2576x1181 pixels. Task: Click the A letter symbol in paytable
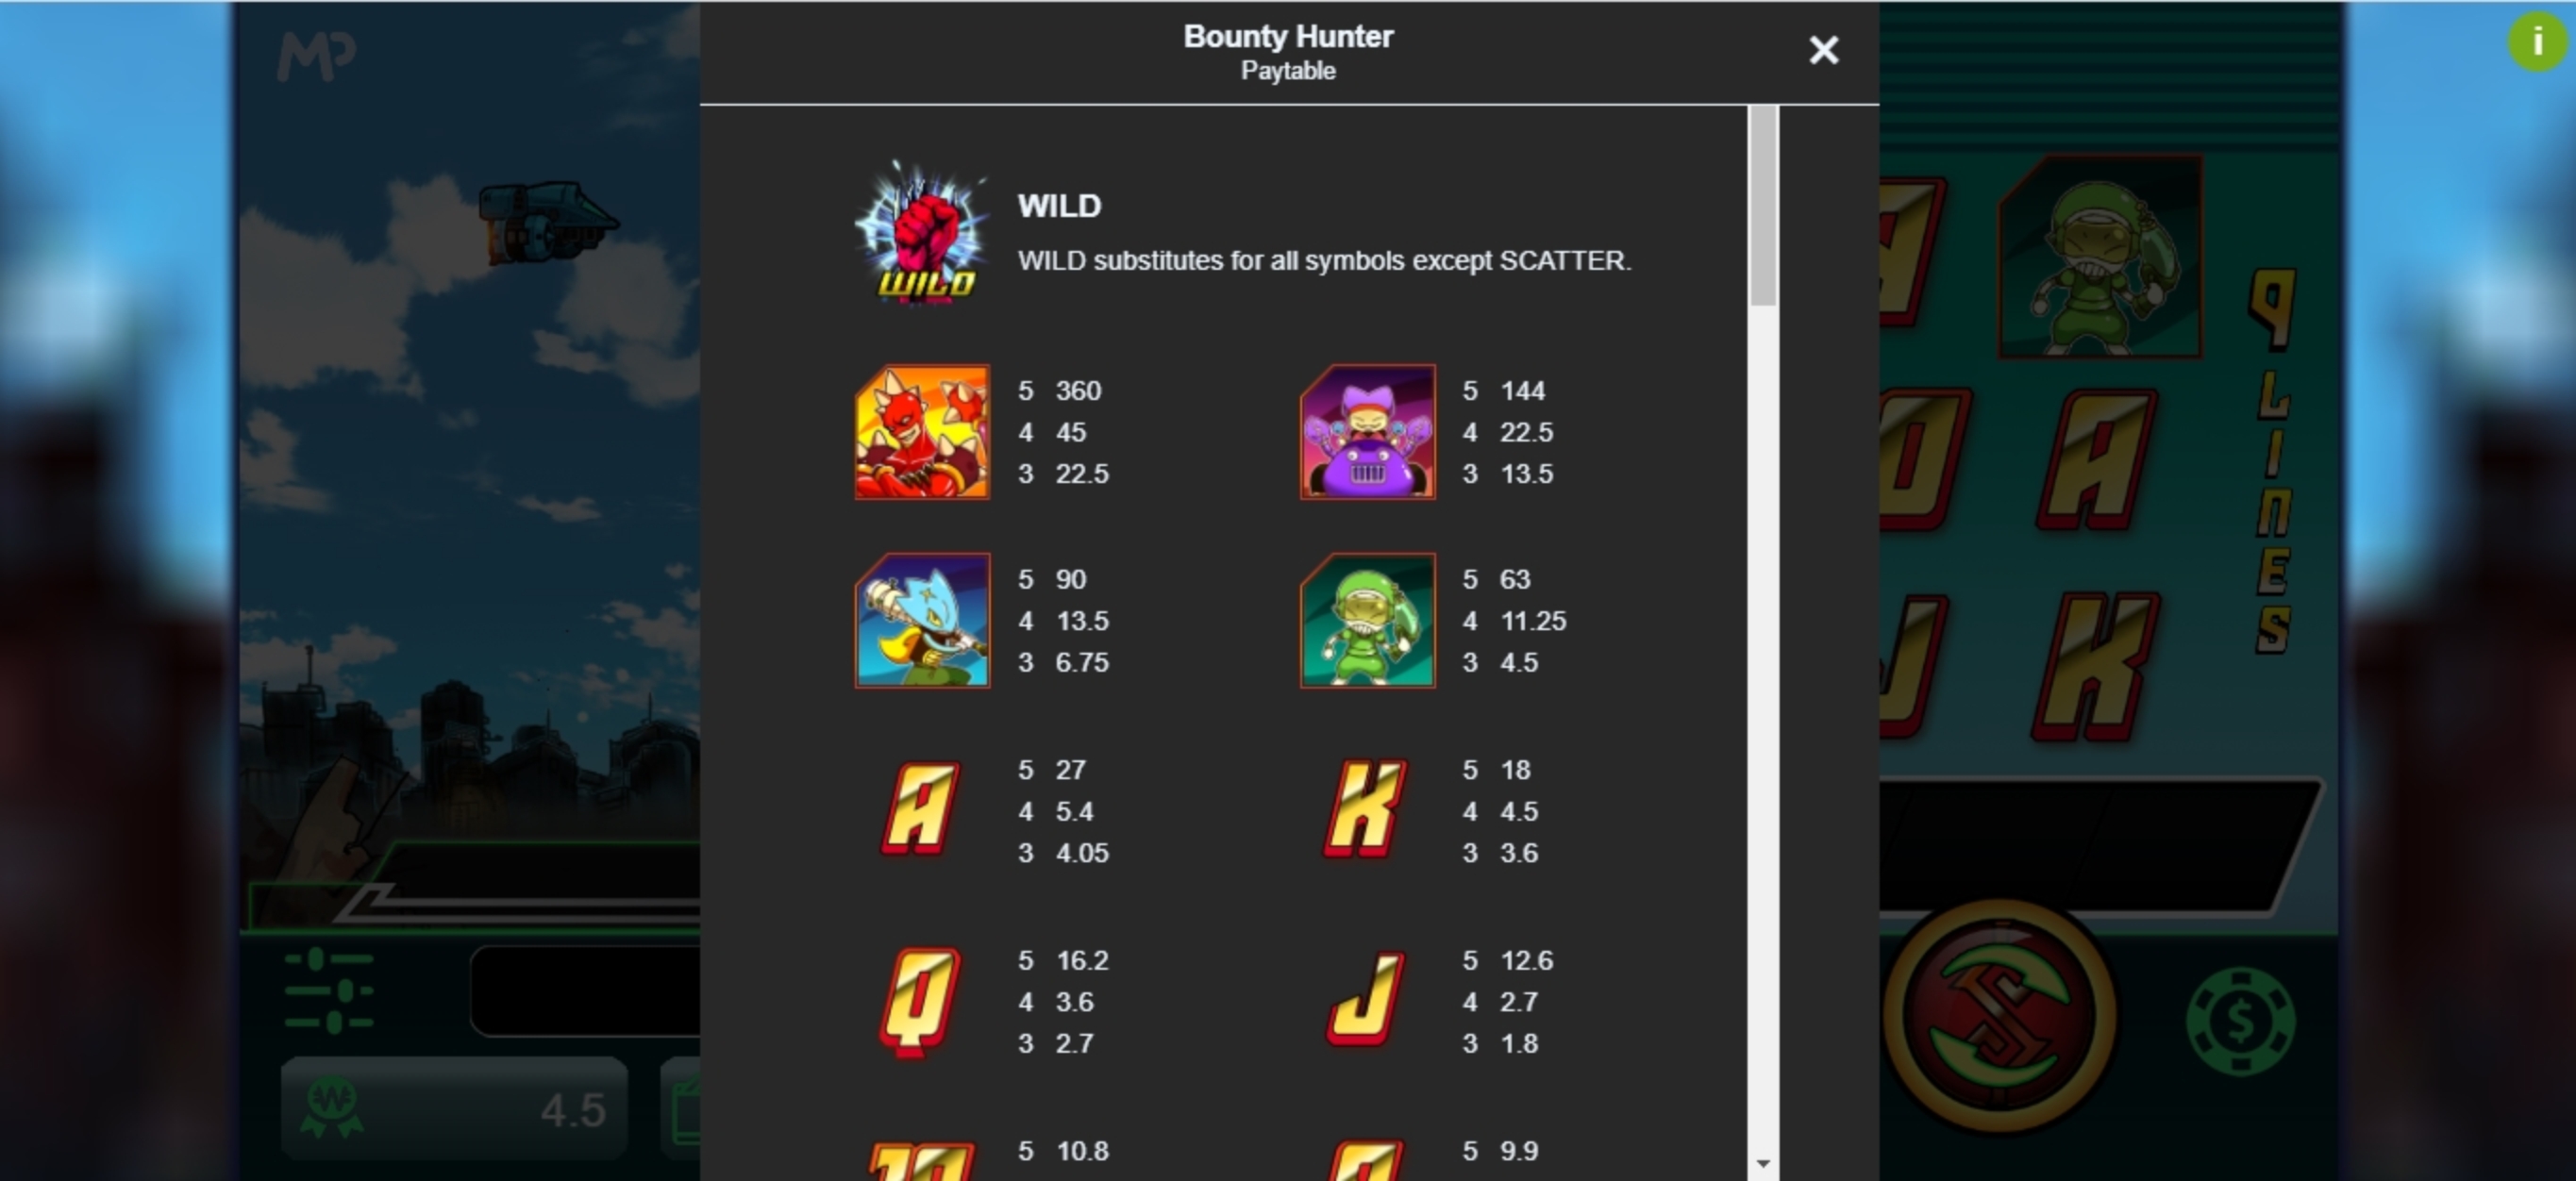coord(920,810)
